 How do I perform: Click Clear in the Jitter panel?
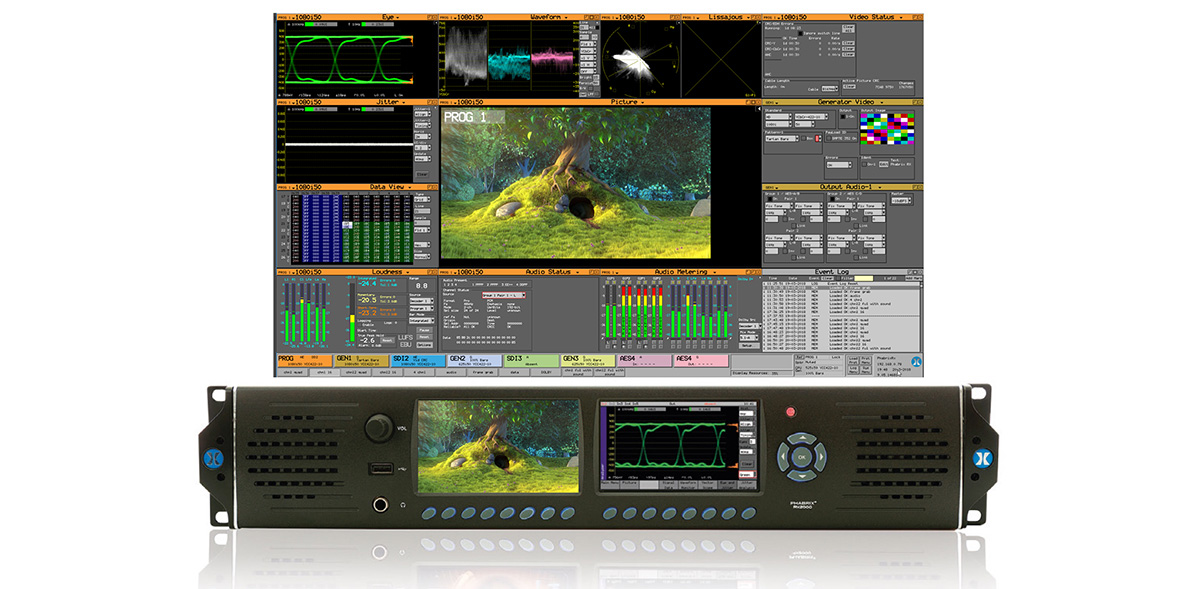click(422, 172)
